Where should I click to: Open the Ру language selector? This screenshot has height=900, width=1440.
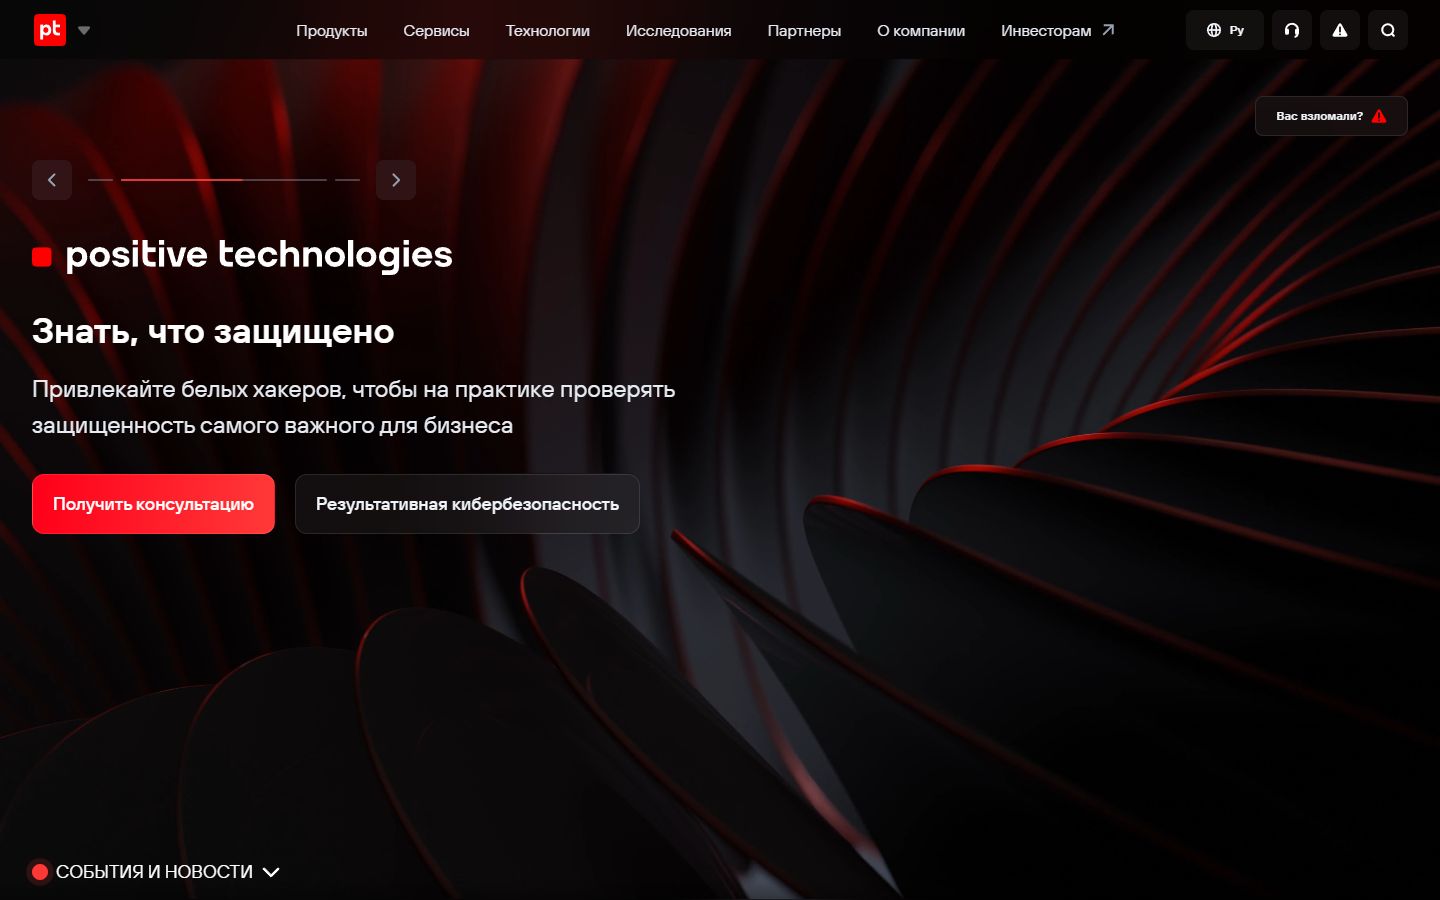pyautogui.click(x=1225, y=30)
